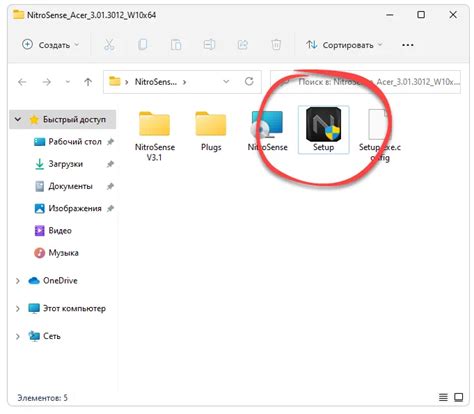Open the Сортировать sort dropdown
This screenshot has width=474, height=414.
[344, 45]
